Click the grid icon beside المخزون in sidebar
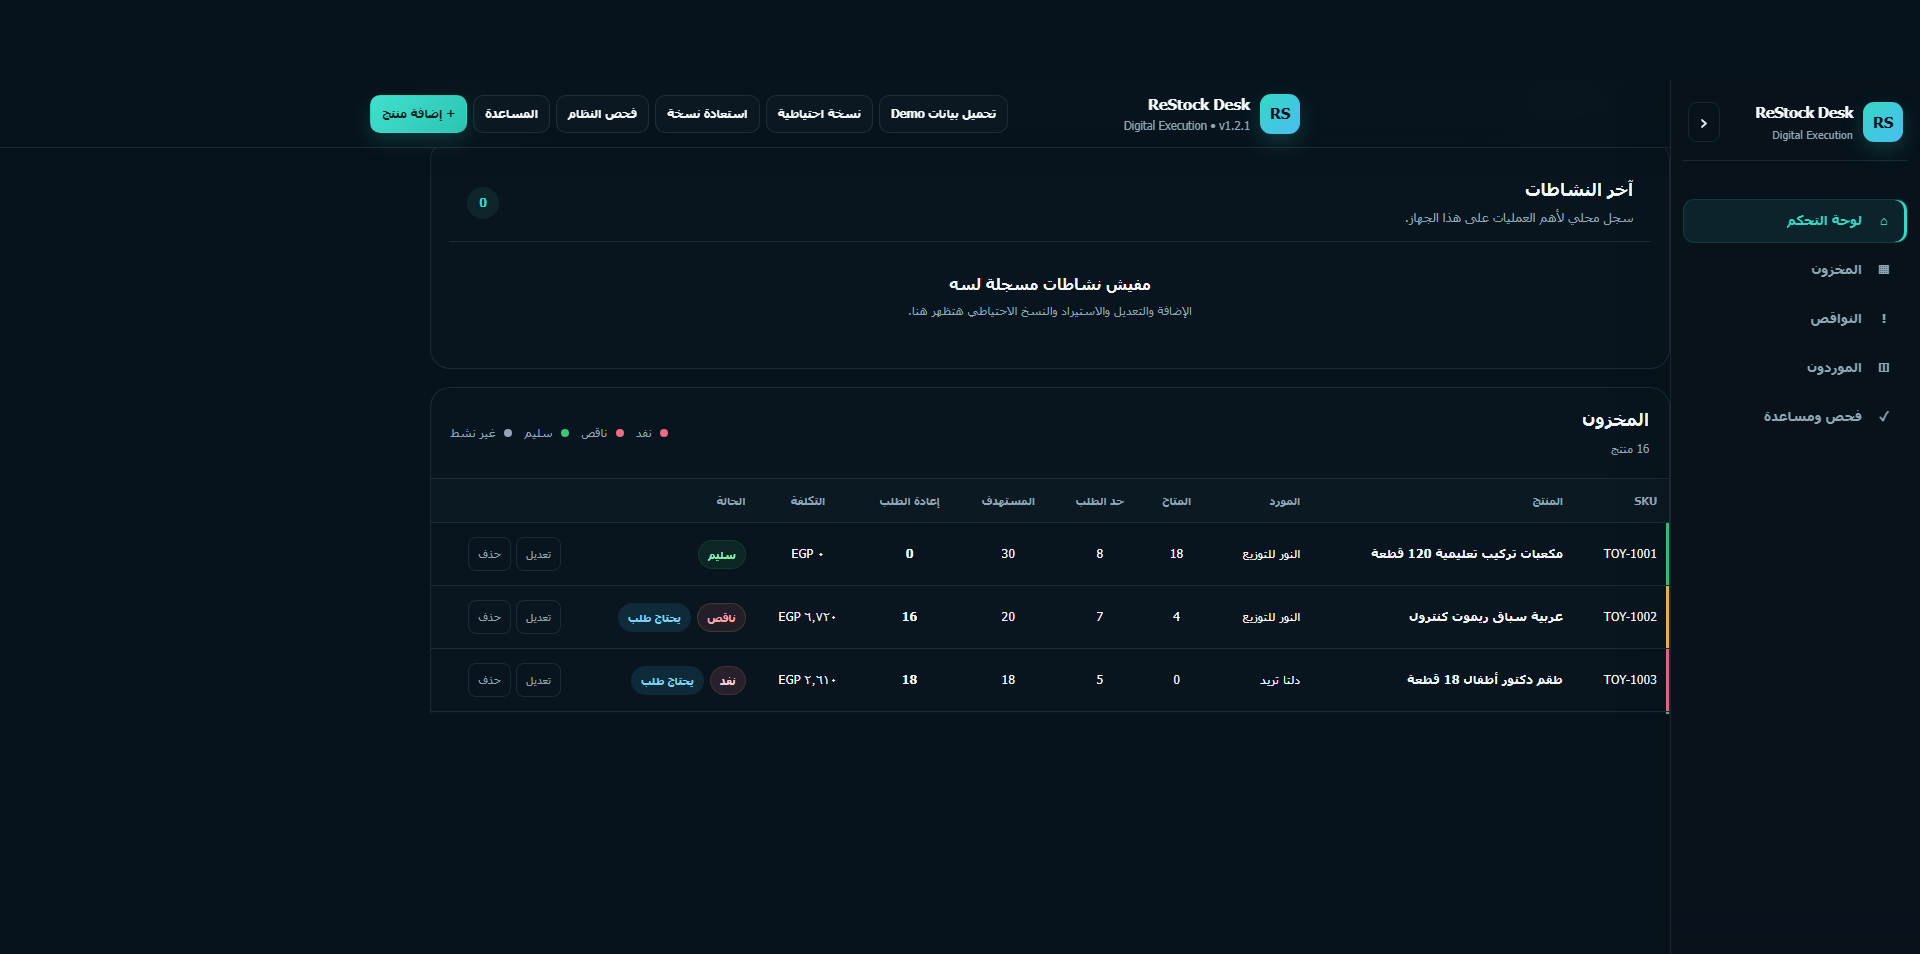The width and height of the screenshot is (1920, 954). click(1883, 270)
